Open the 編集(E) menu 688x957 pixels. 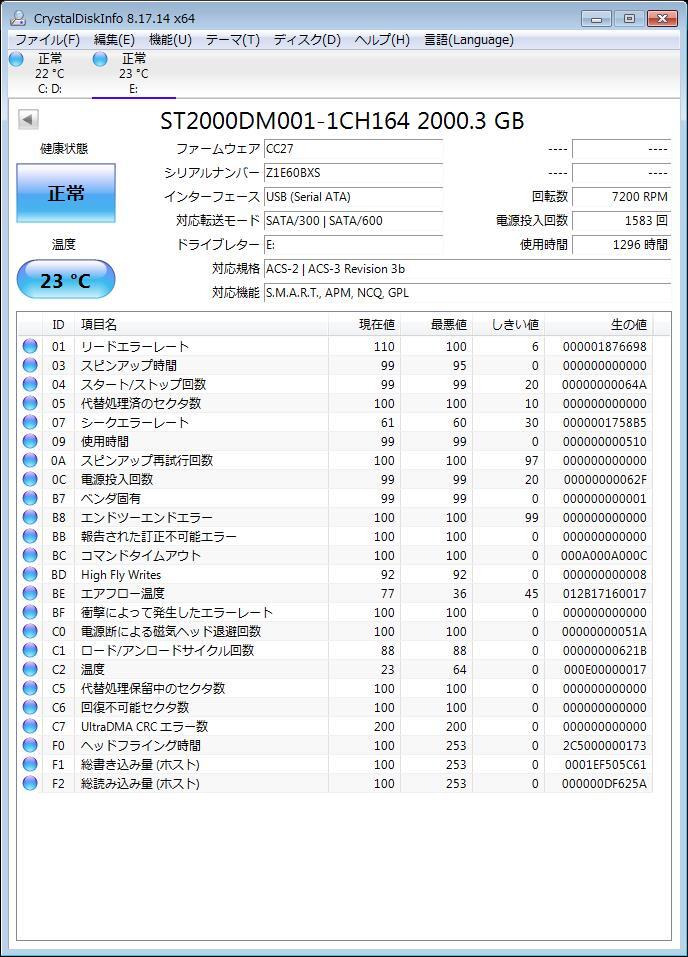114,40
